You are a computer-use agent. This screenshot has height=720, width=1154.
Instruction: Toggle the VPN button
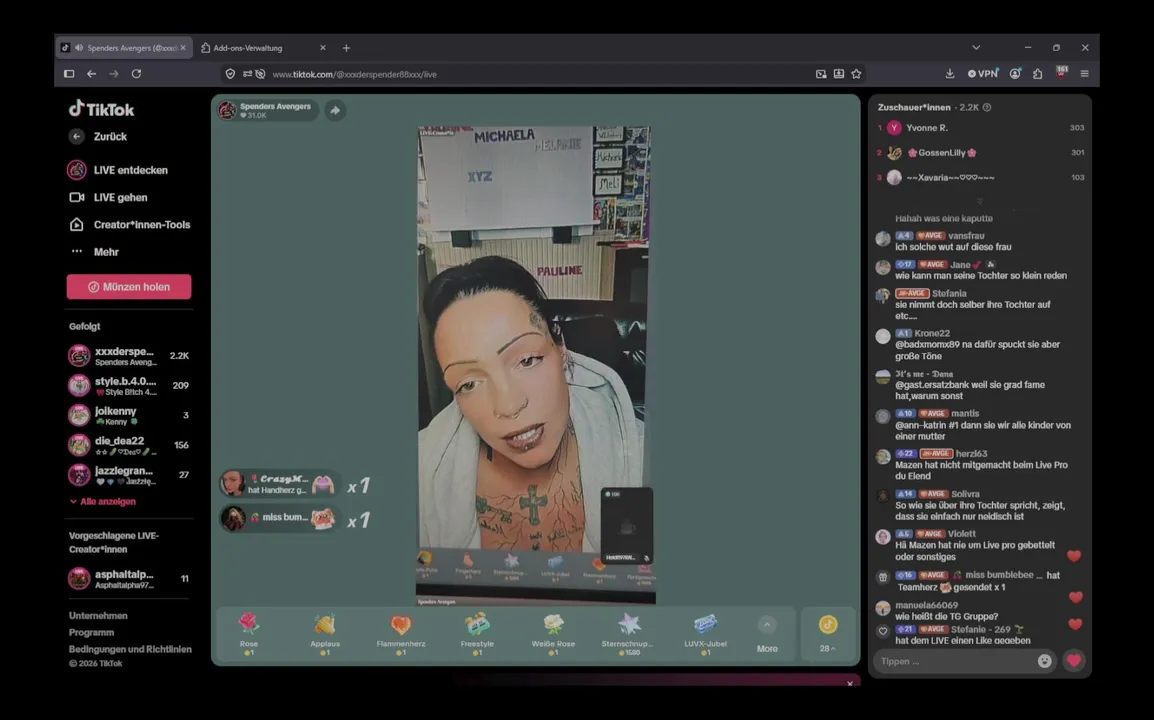coord(983,74)
